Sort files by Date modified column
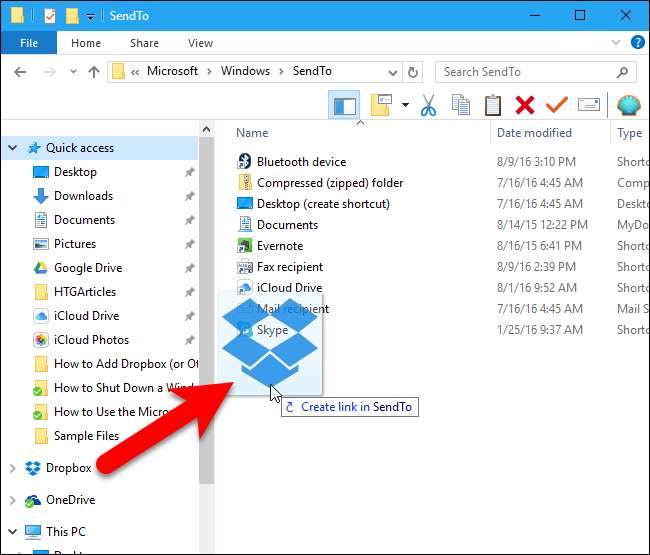The width and height of the screenshot is (650, 555). click(534, 133)
